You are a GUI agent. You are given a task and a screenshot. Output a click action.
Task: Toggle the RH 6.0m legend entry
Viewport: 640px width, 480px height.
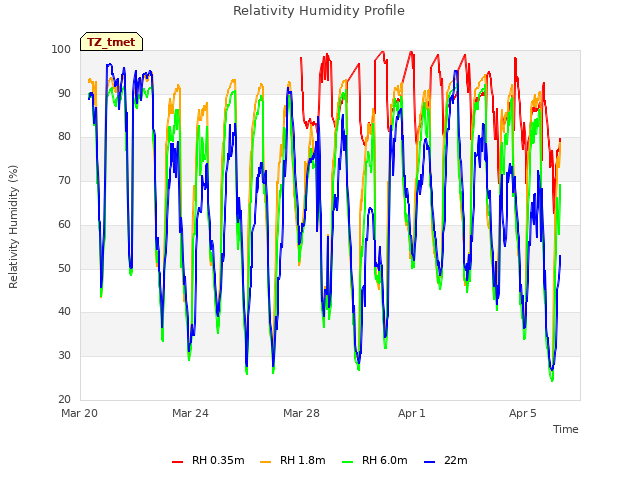pyautogui.click(x=375, y=460)
